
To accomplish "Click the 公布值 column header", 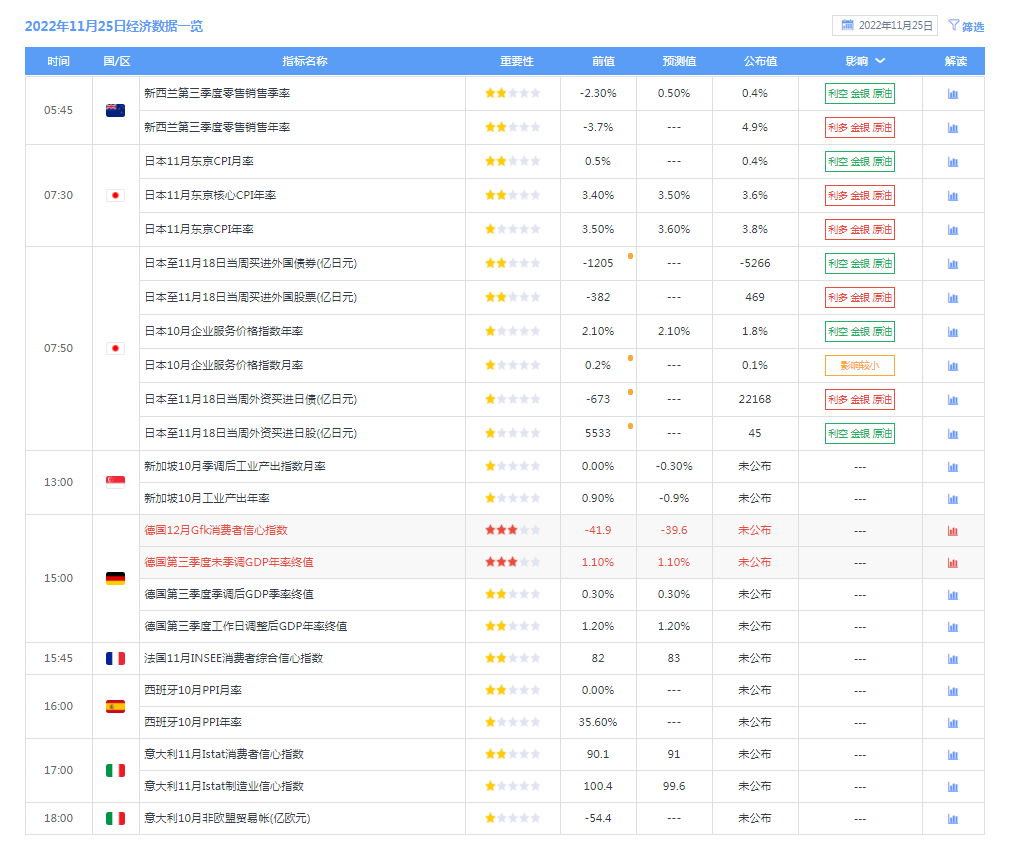I will pos(760,61).
